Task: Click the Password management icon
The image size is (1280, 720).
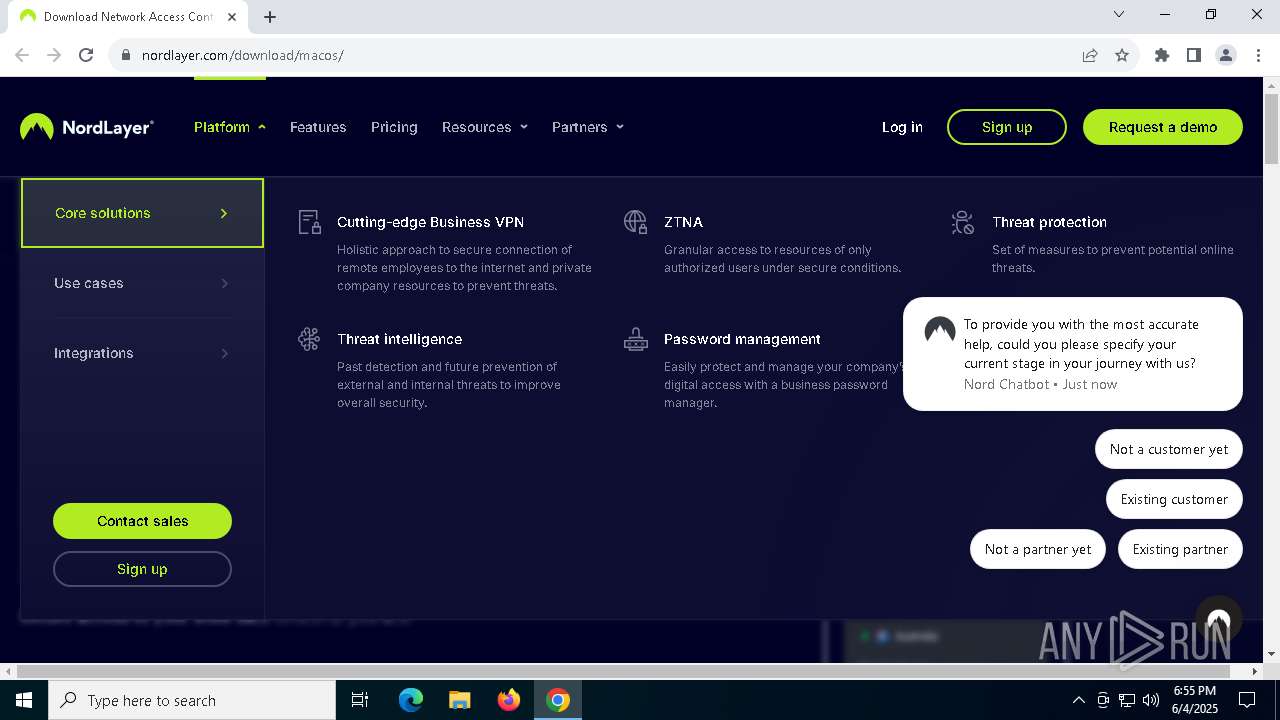Action: pos(636,339)
